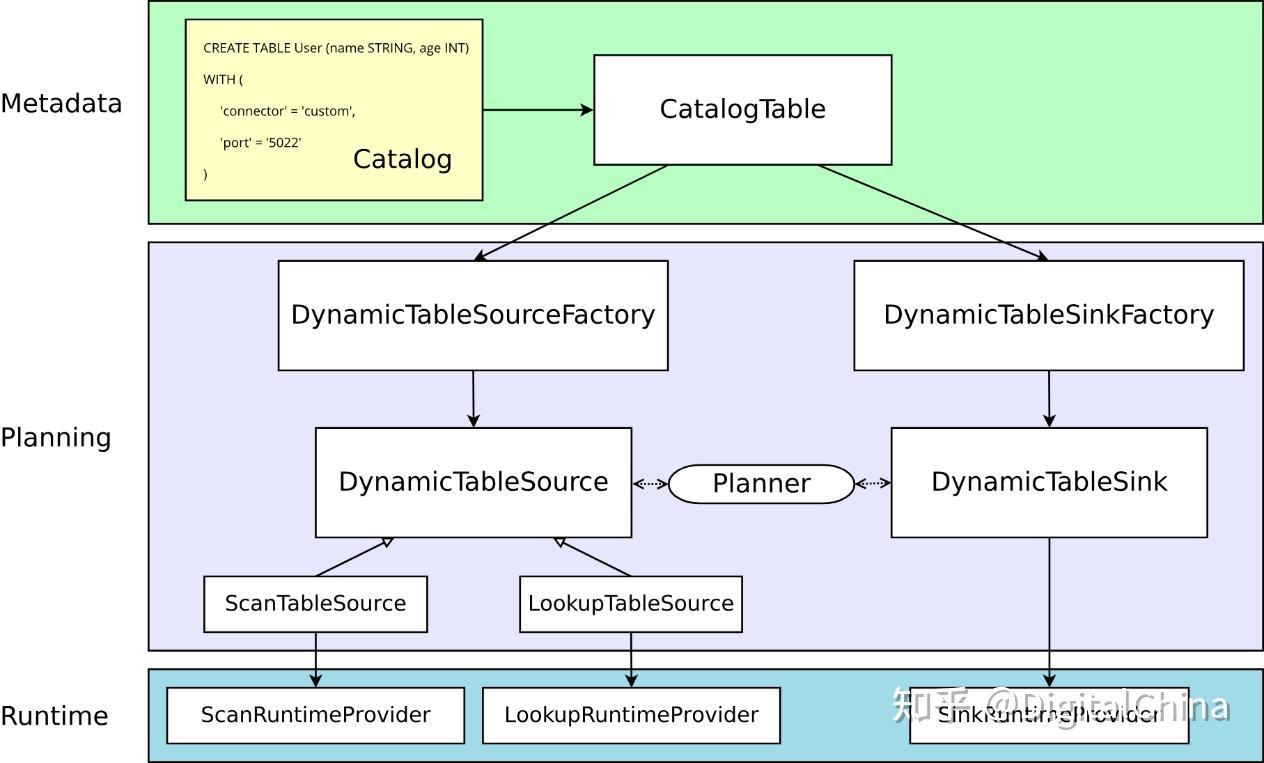Select the ScanTableSource box
Image resolution: width=1264 pixels, height=763 pixels.
(x=314, y=603)
